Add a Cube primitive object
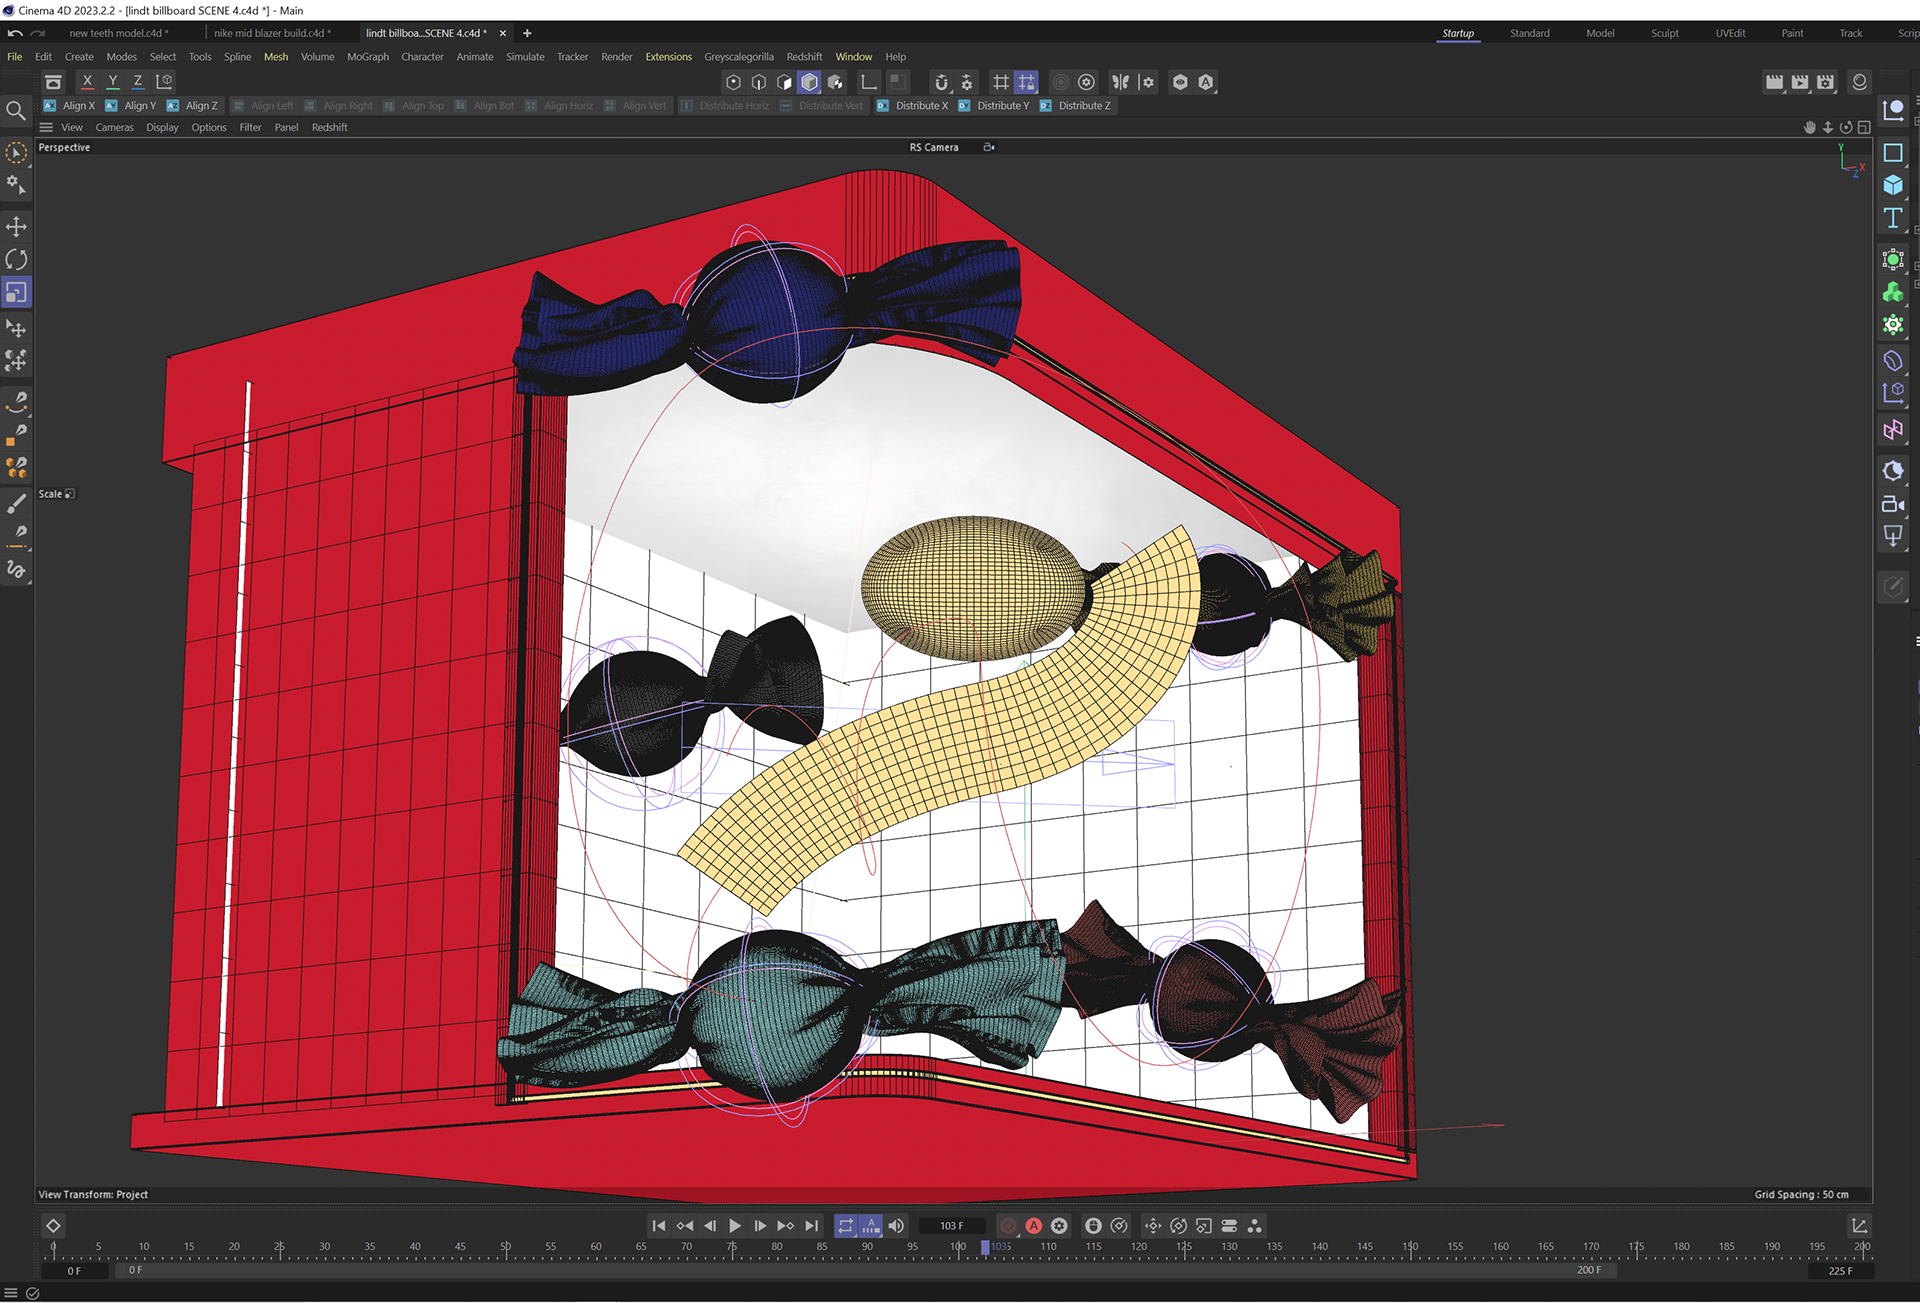 click(1892, 185)
